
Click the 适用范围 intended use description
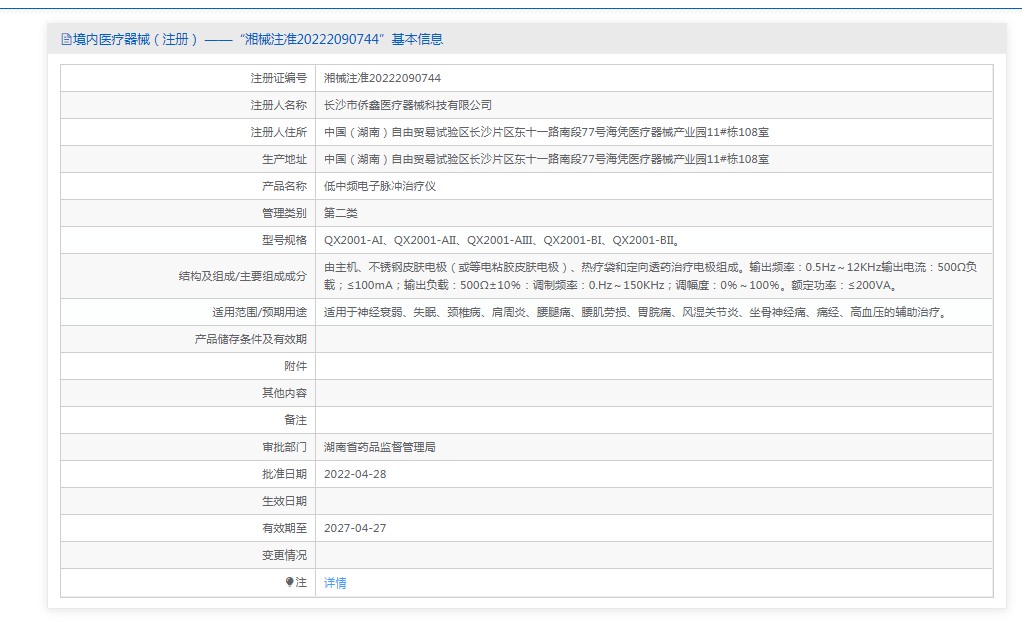tap(635, 312)
